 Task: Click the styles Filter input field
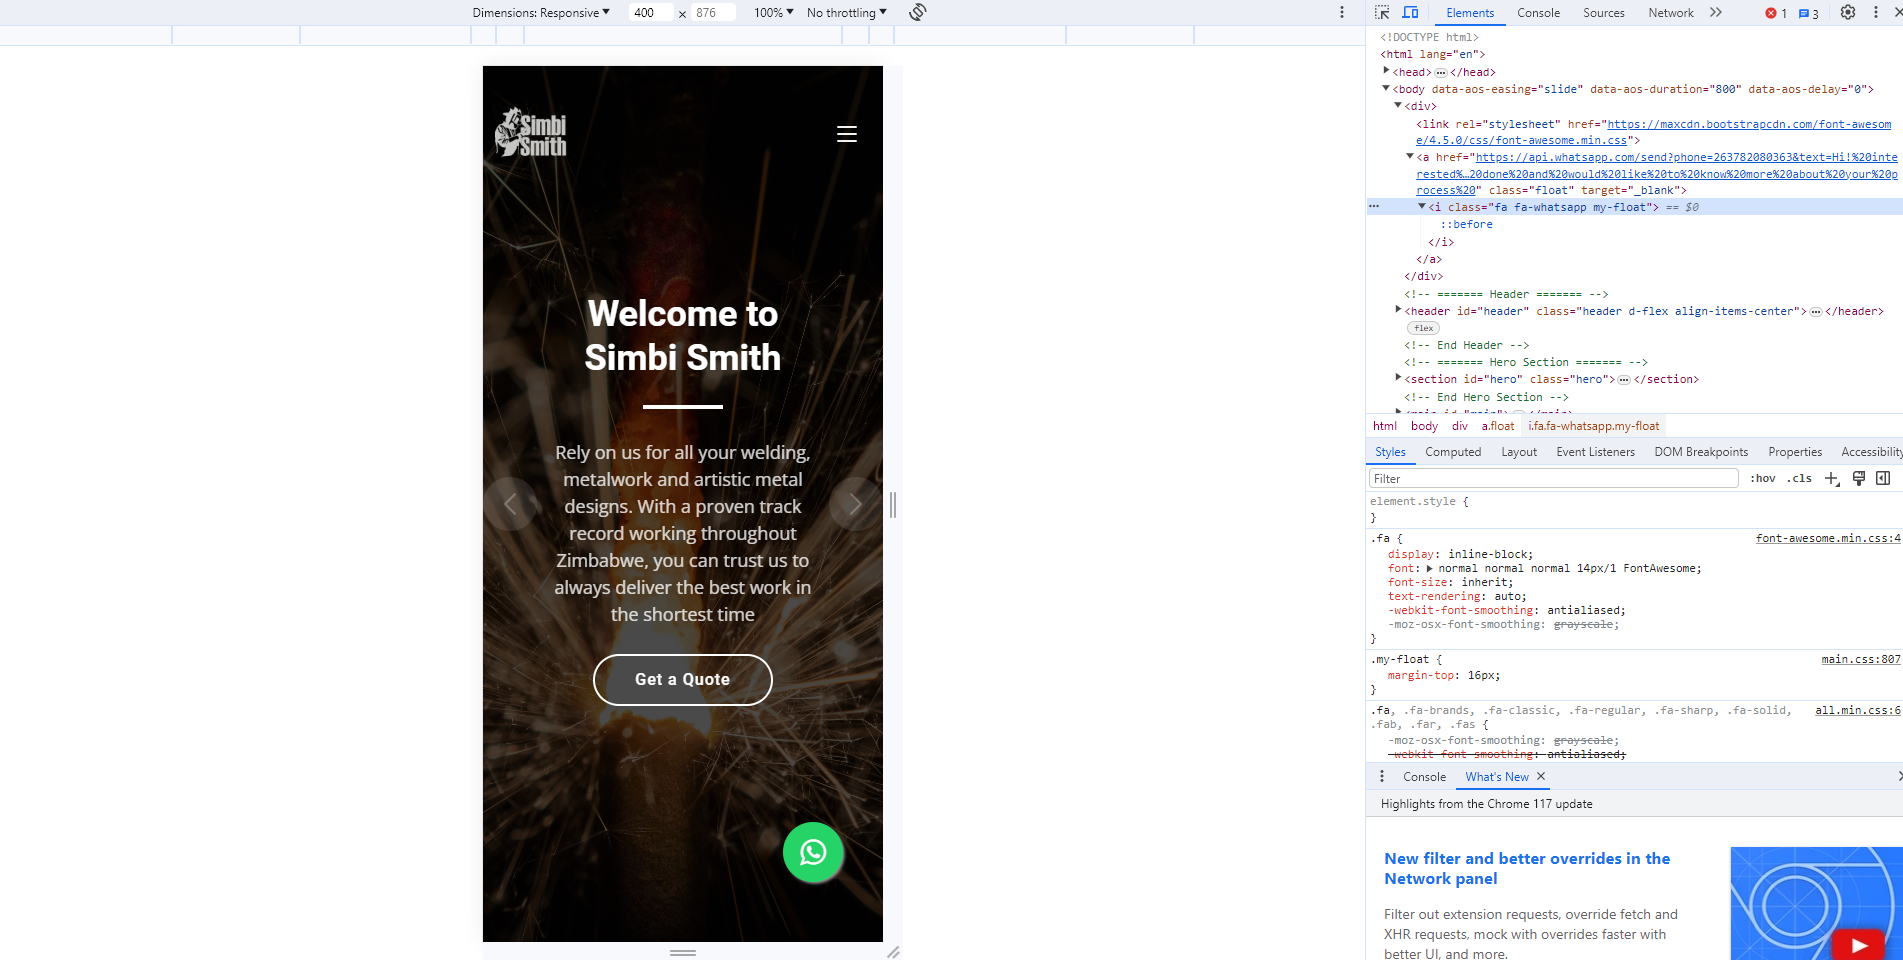click(x=1553, y=479)
